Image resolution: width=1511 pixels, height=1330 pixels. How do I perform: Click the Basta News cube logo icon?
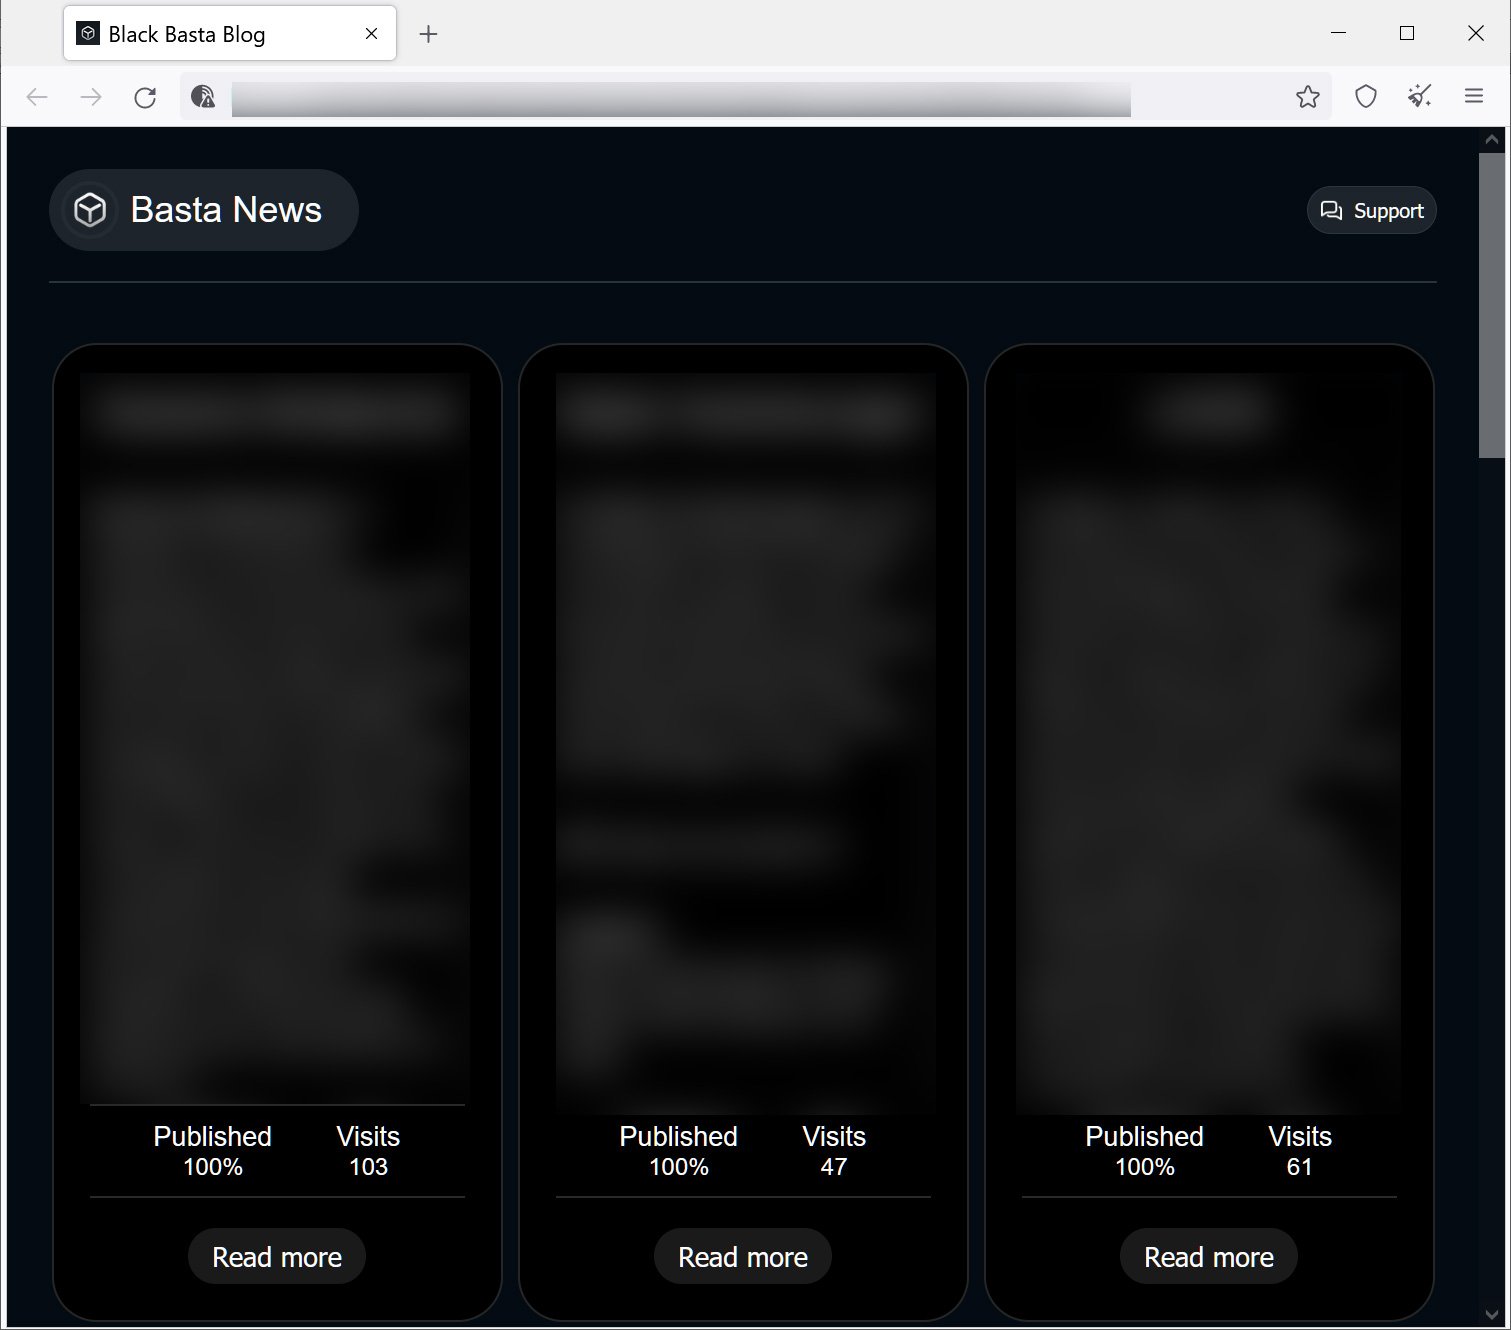tap(90, 210)
